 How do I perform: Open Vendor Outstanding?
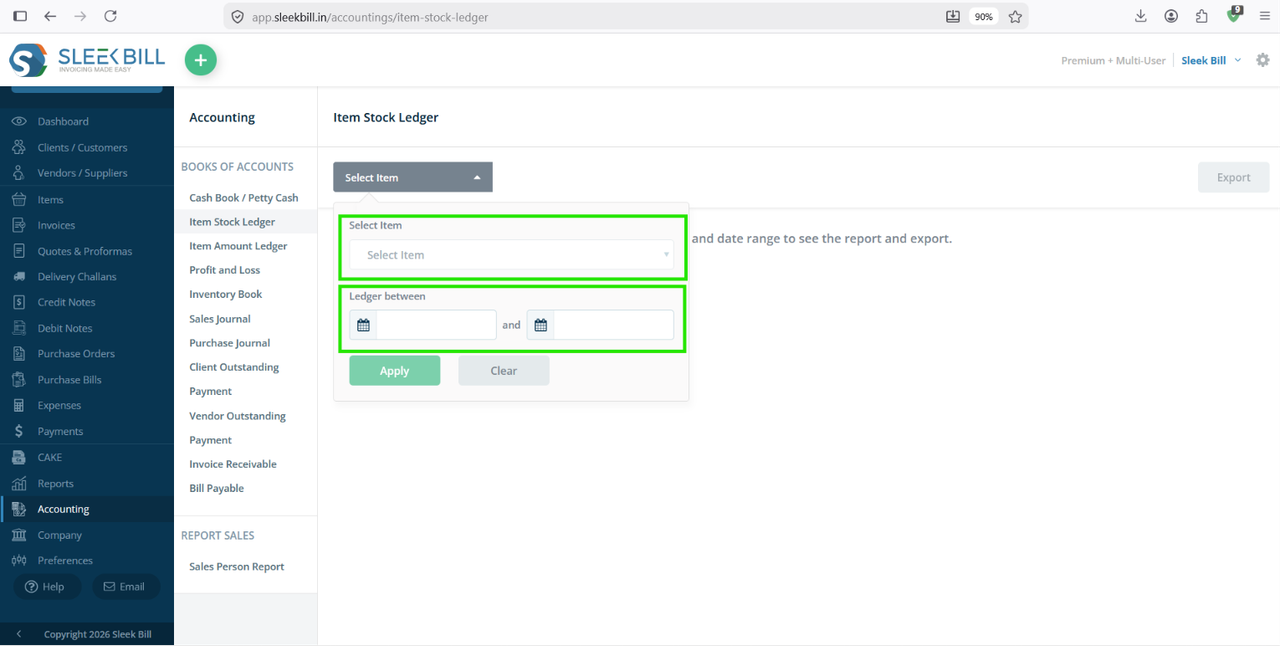click(x=238, y=416)
